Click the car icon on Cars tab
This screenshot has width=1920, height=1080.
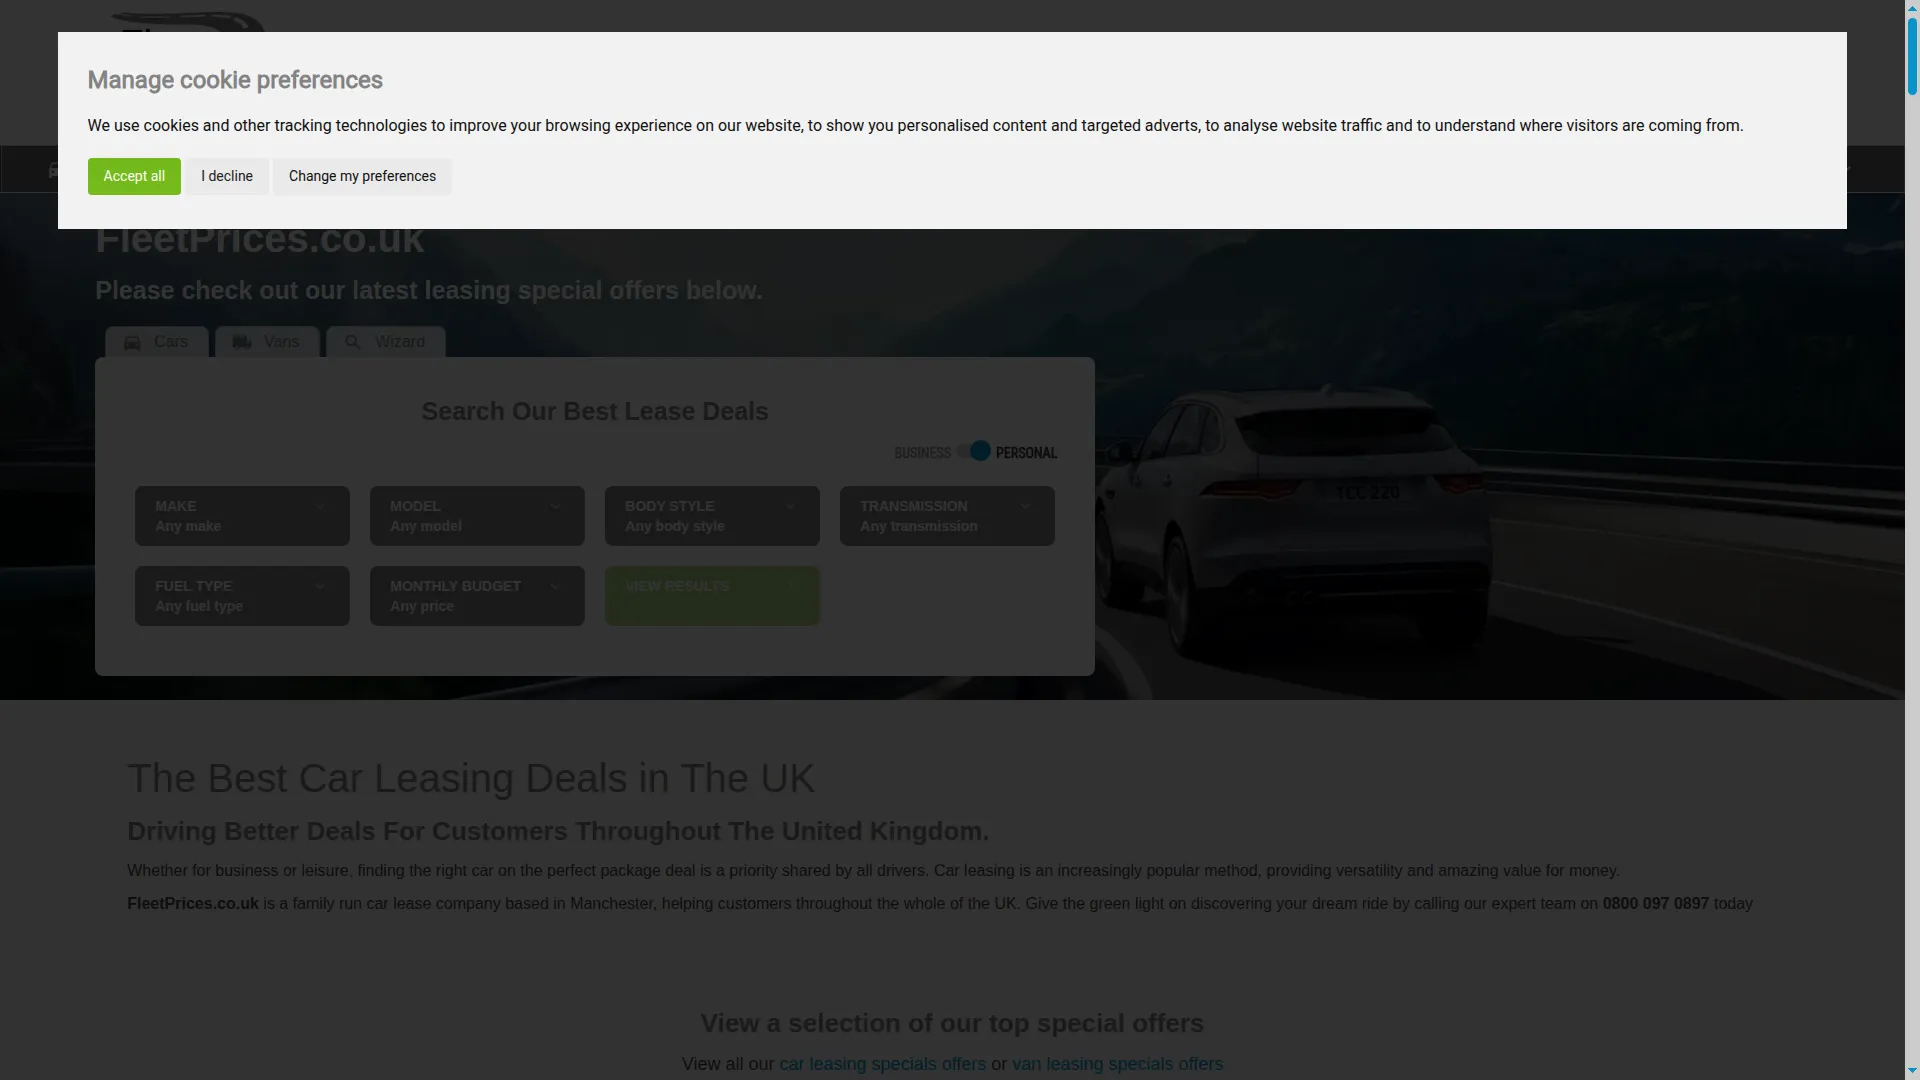tap(132, 343)
